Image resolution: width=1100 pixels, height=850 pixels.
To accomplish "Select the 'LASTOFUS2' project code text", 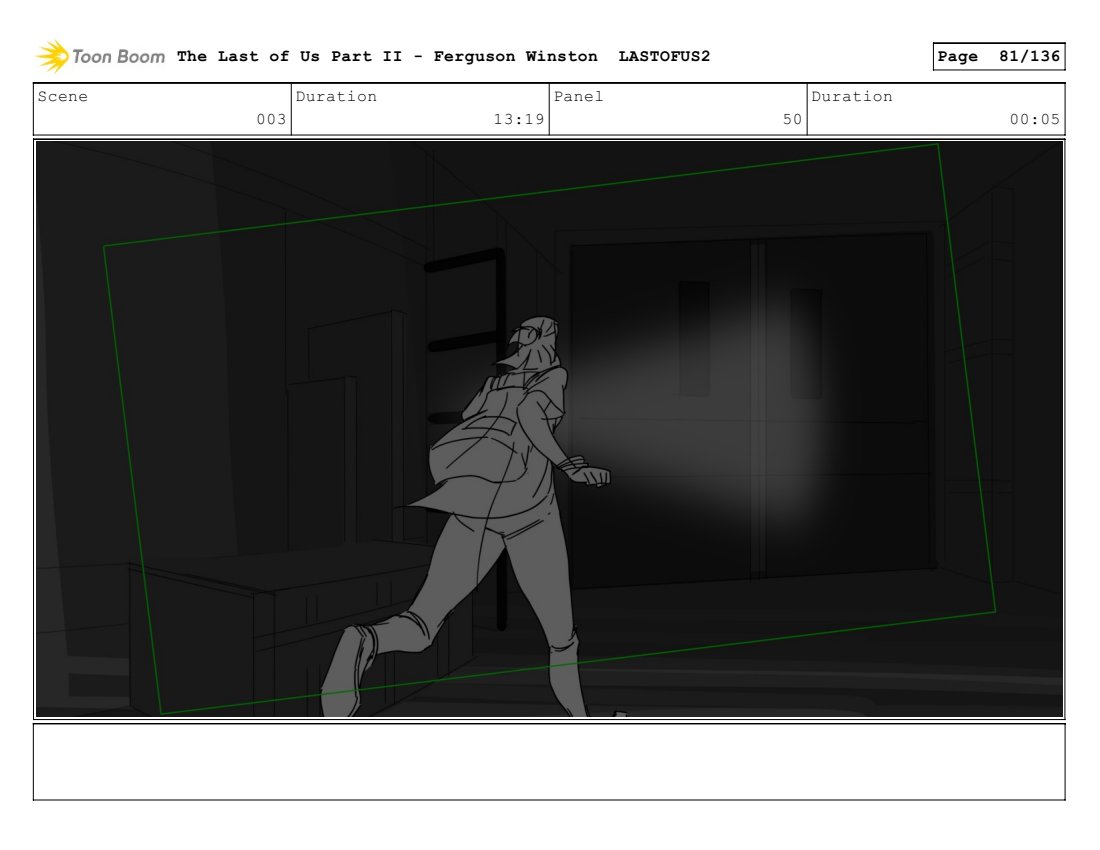I will [x=664, y=56].
